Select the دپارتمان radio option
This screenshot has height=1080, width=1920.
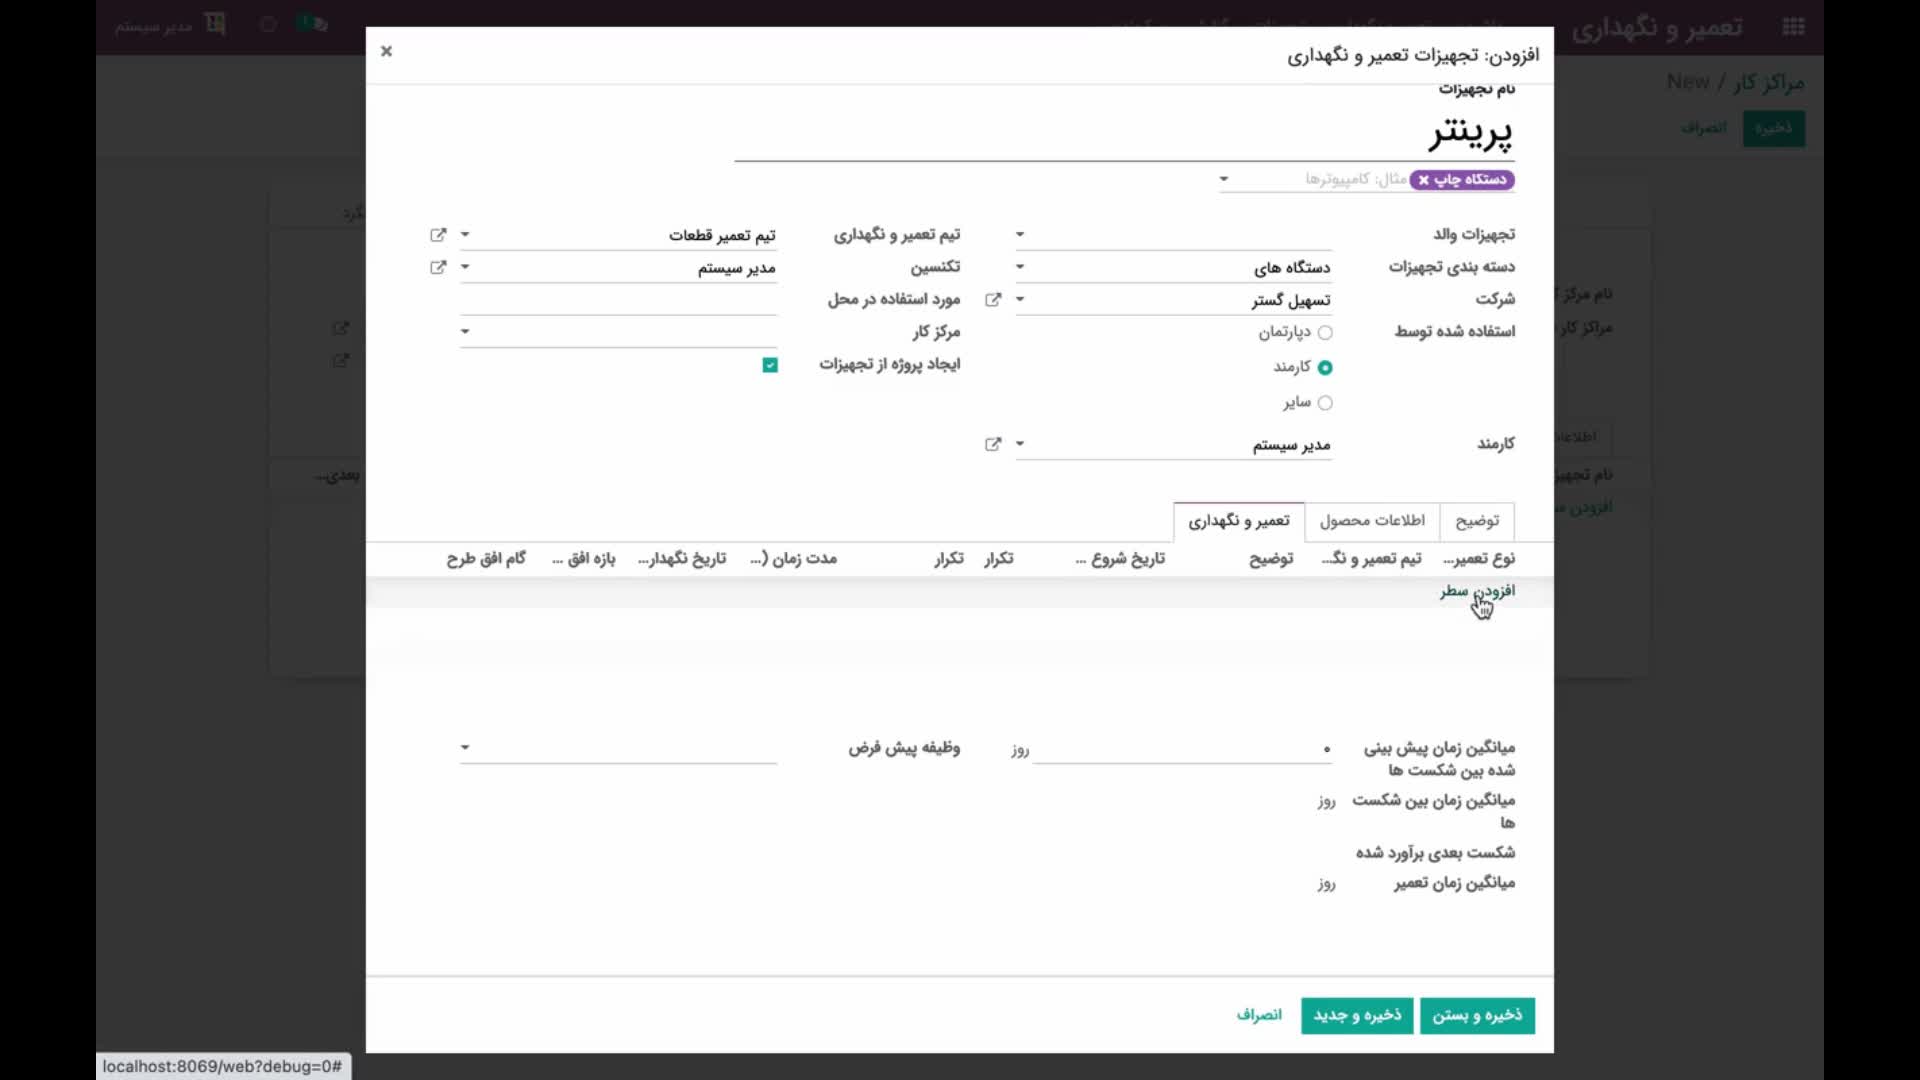(x=1325, y=332)
